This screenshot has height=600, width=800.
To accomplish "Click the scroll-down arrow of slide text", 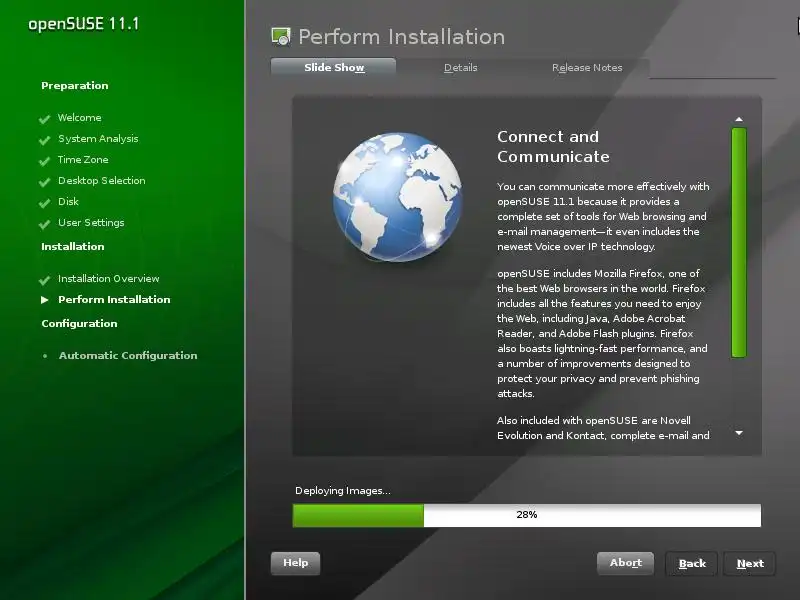I will [739, 433].
